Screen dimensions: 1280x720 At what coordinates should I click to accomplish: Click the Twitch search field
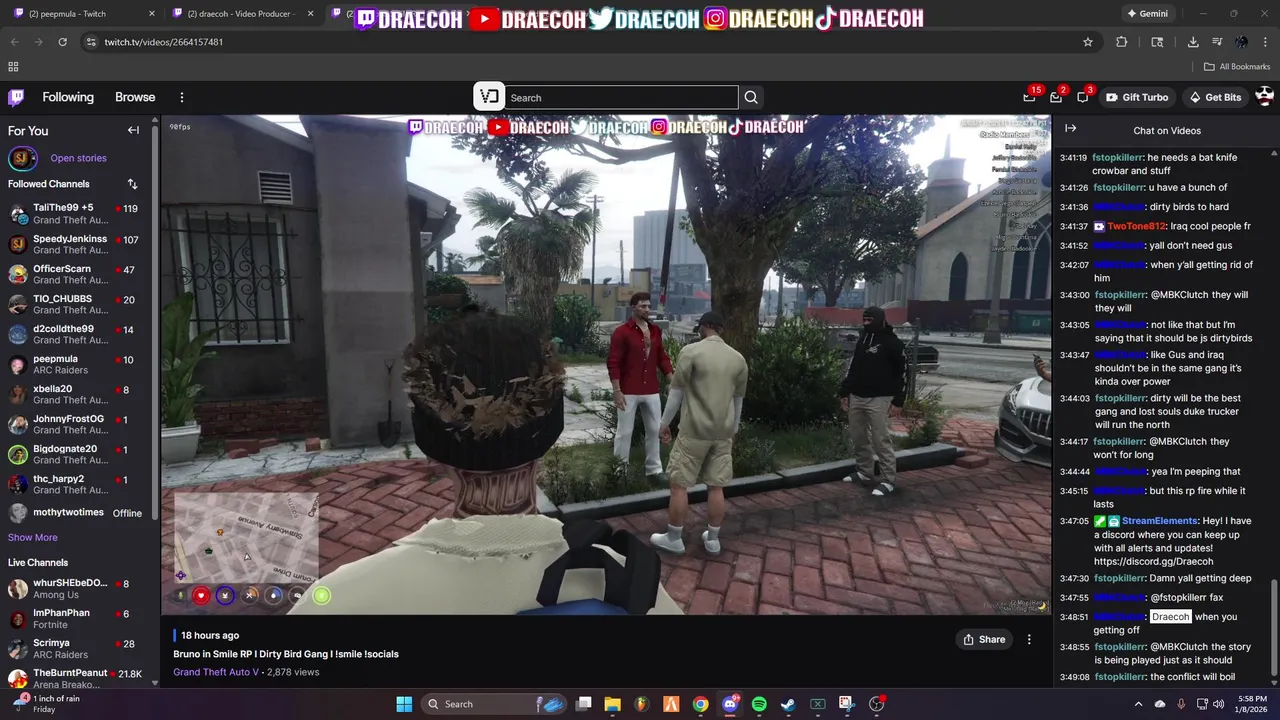[621, 97]
